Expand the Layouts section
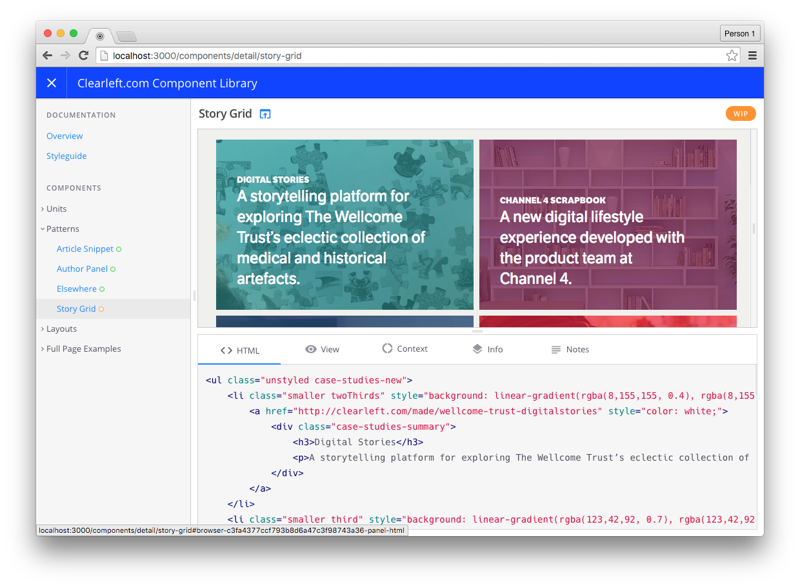Screen dimensions: 800x588 59,329
